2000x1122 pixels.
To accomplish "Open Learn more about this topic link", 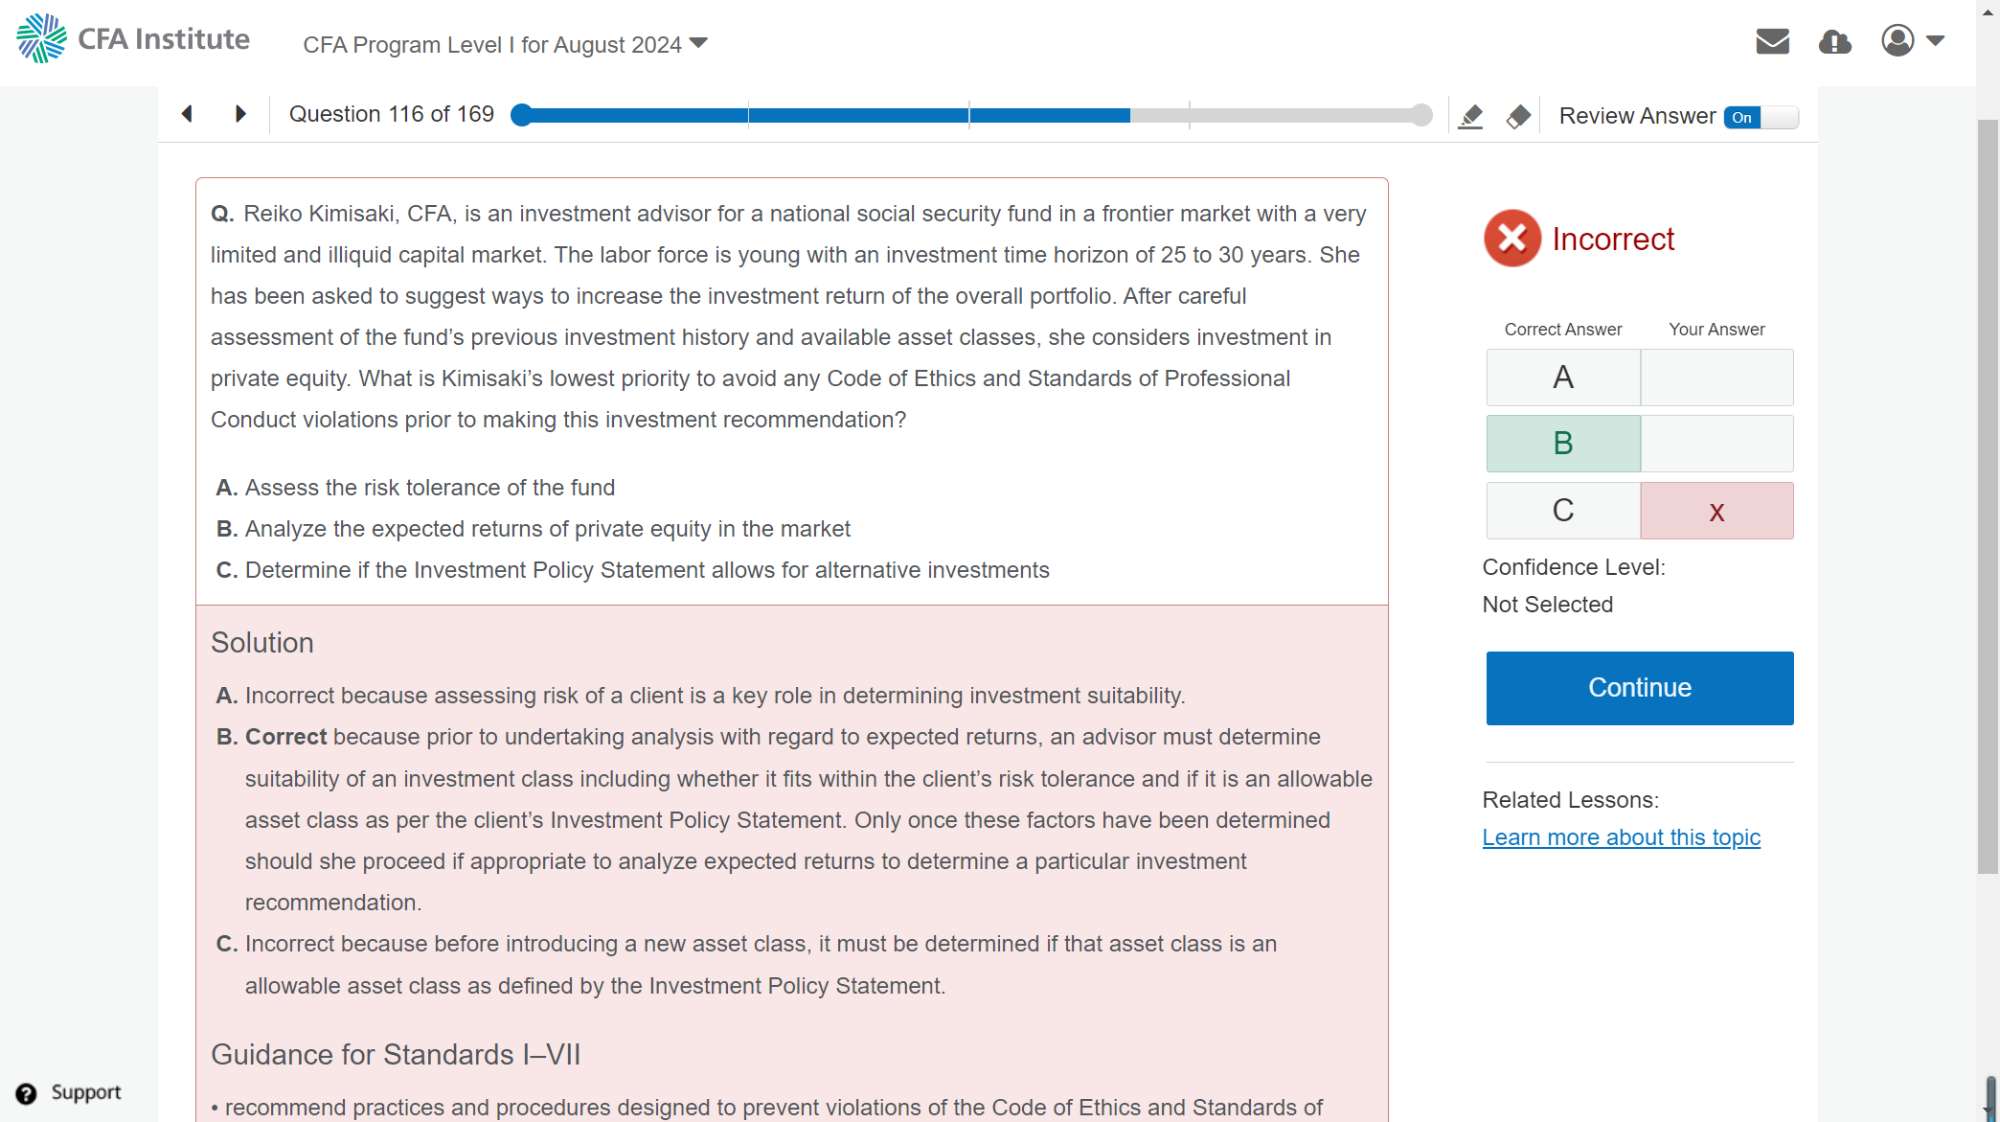I will tap(1621, 838).
